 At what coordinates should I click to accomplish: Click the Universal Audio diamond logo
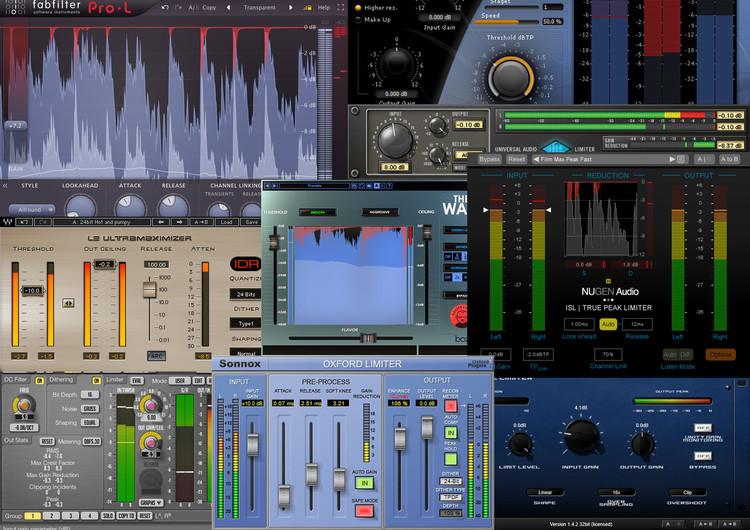[556, 146]
